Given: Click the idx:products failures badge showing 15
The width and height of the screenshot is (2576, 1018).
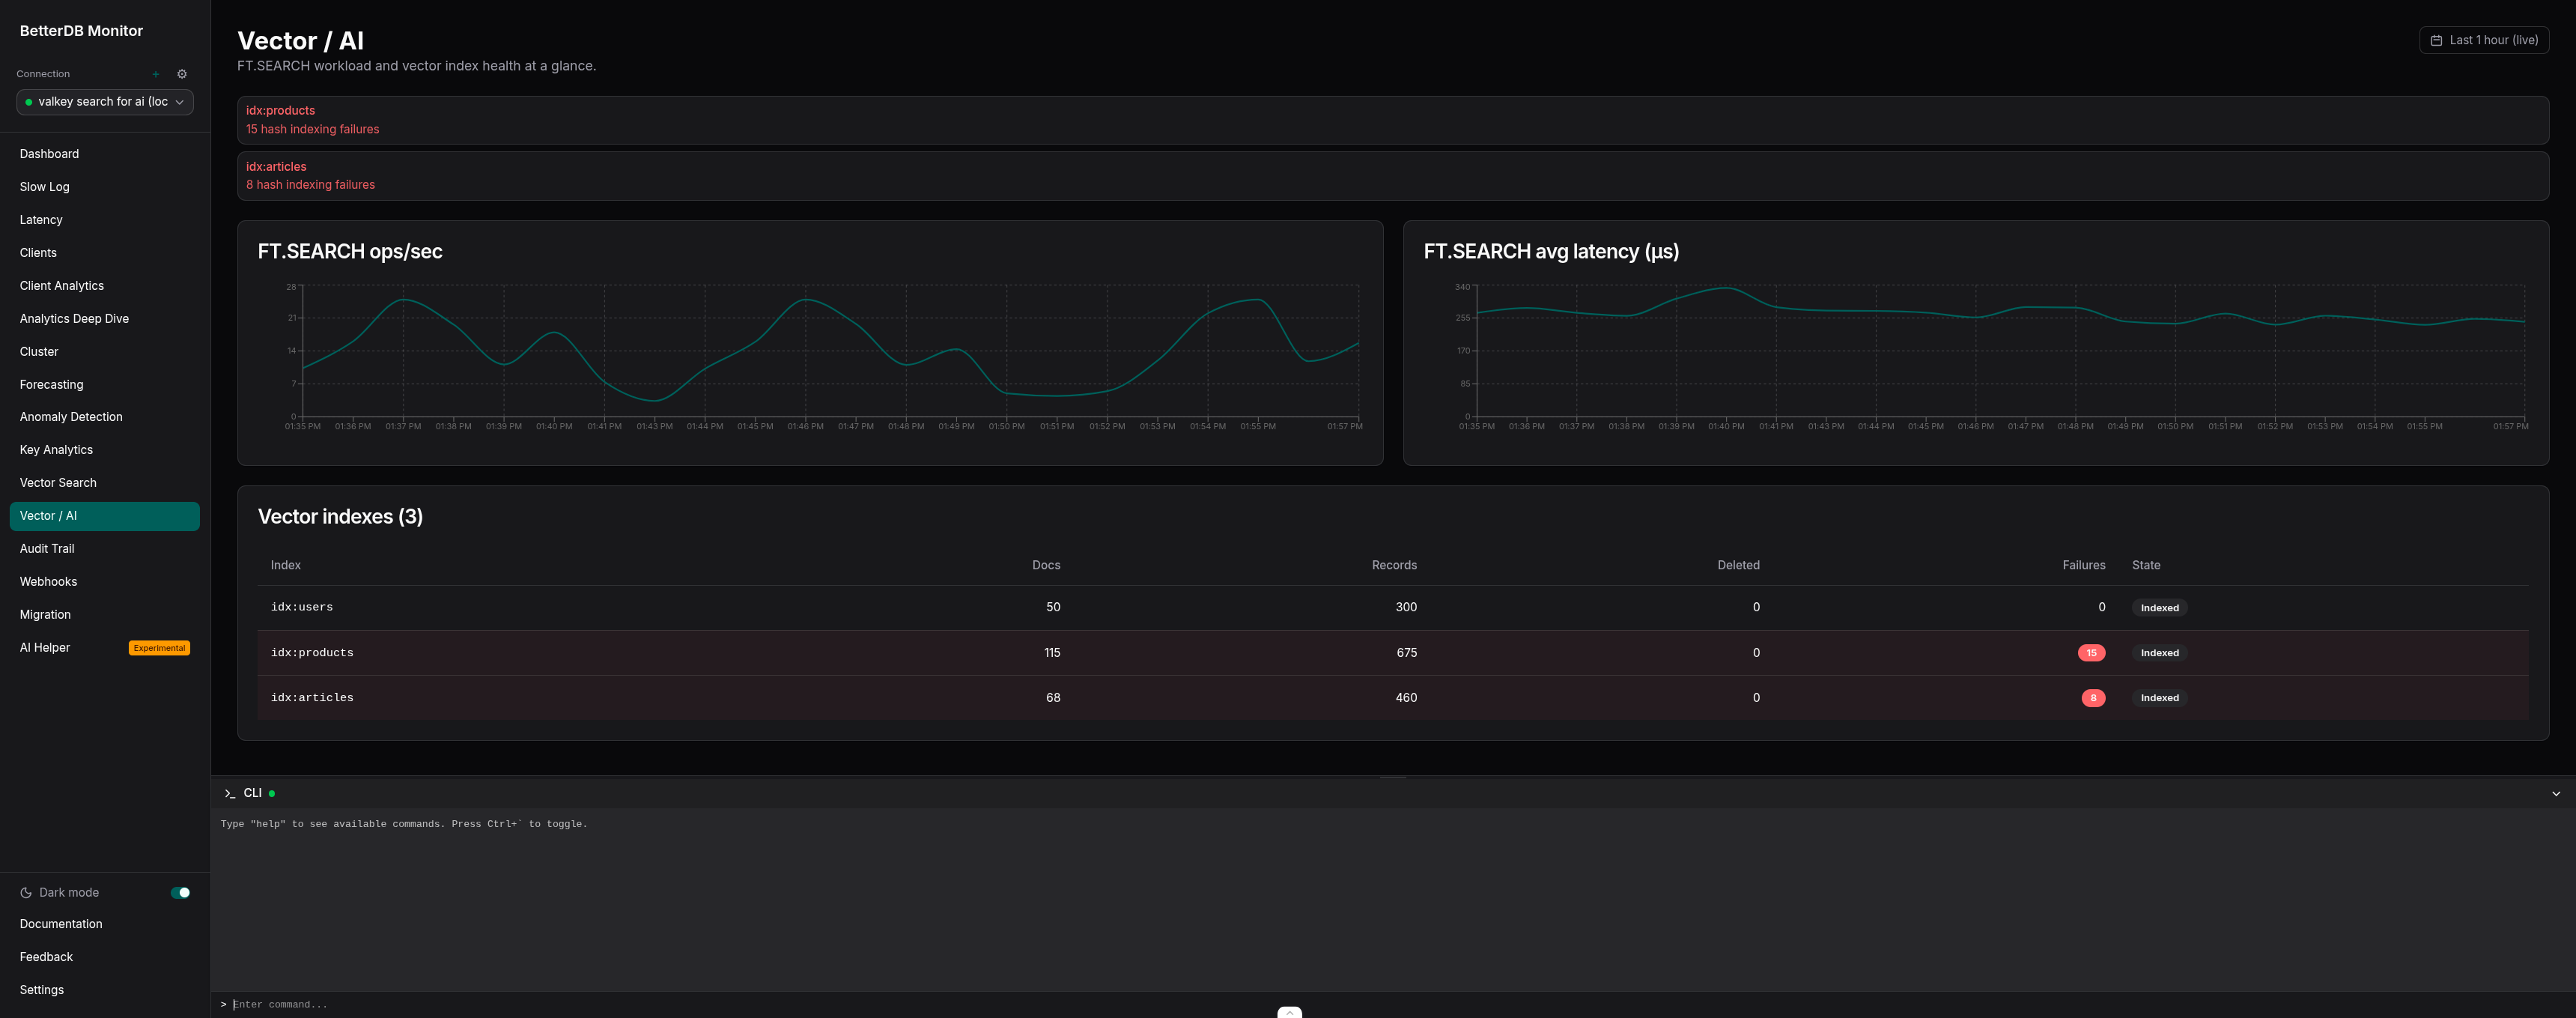Looking at the screenshot, I should coord(2092,652).
